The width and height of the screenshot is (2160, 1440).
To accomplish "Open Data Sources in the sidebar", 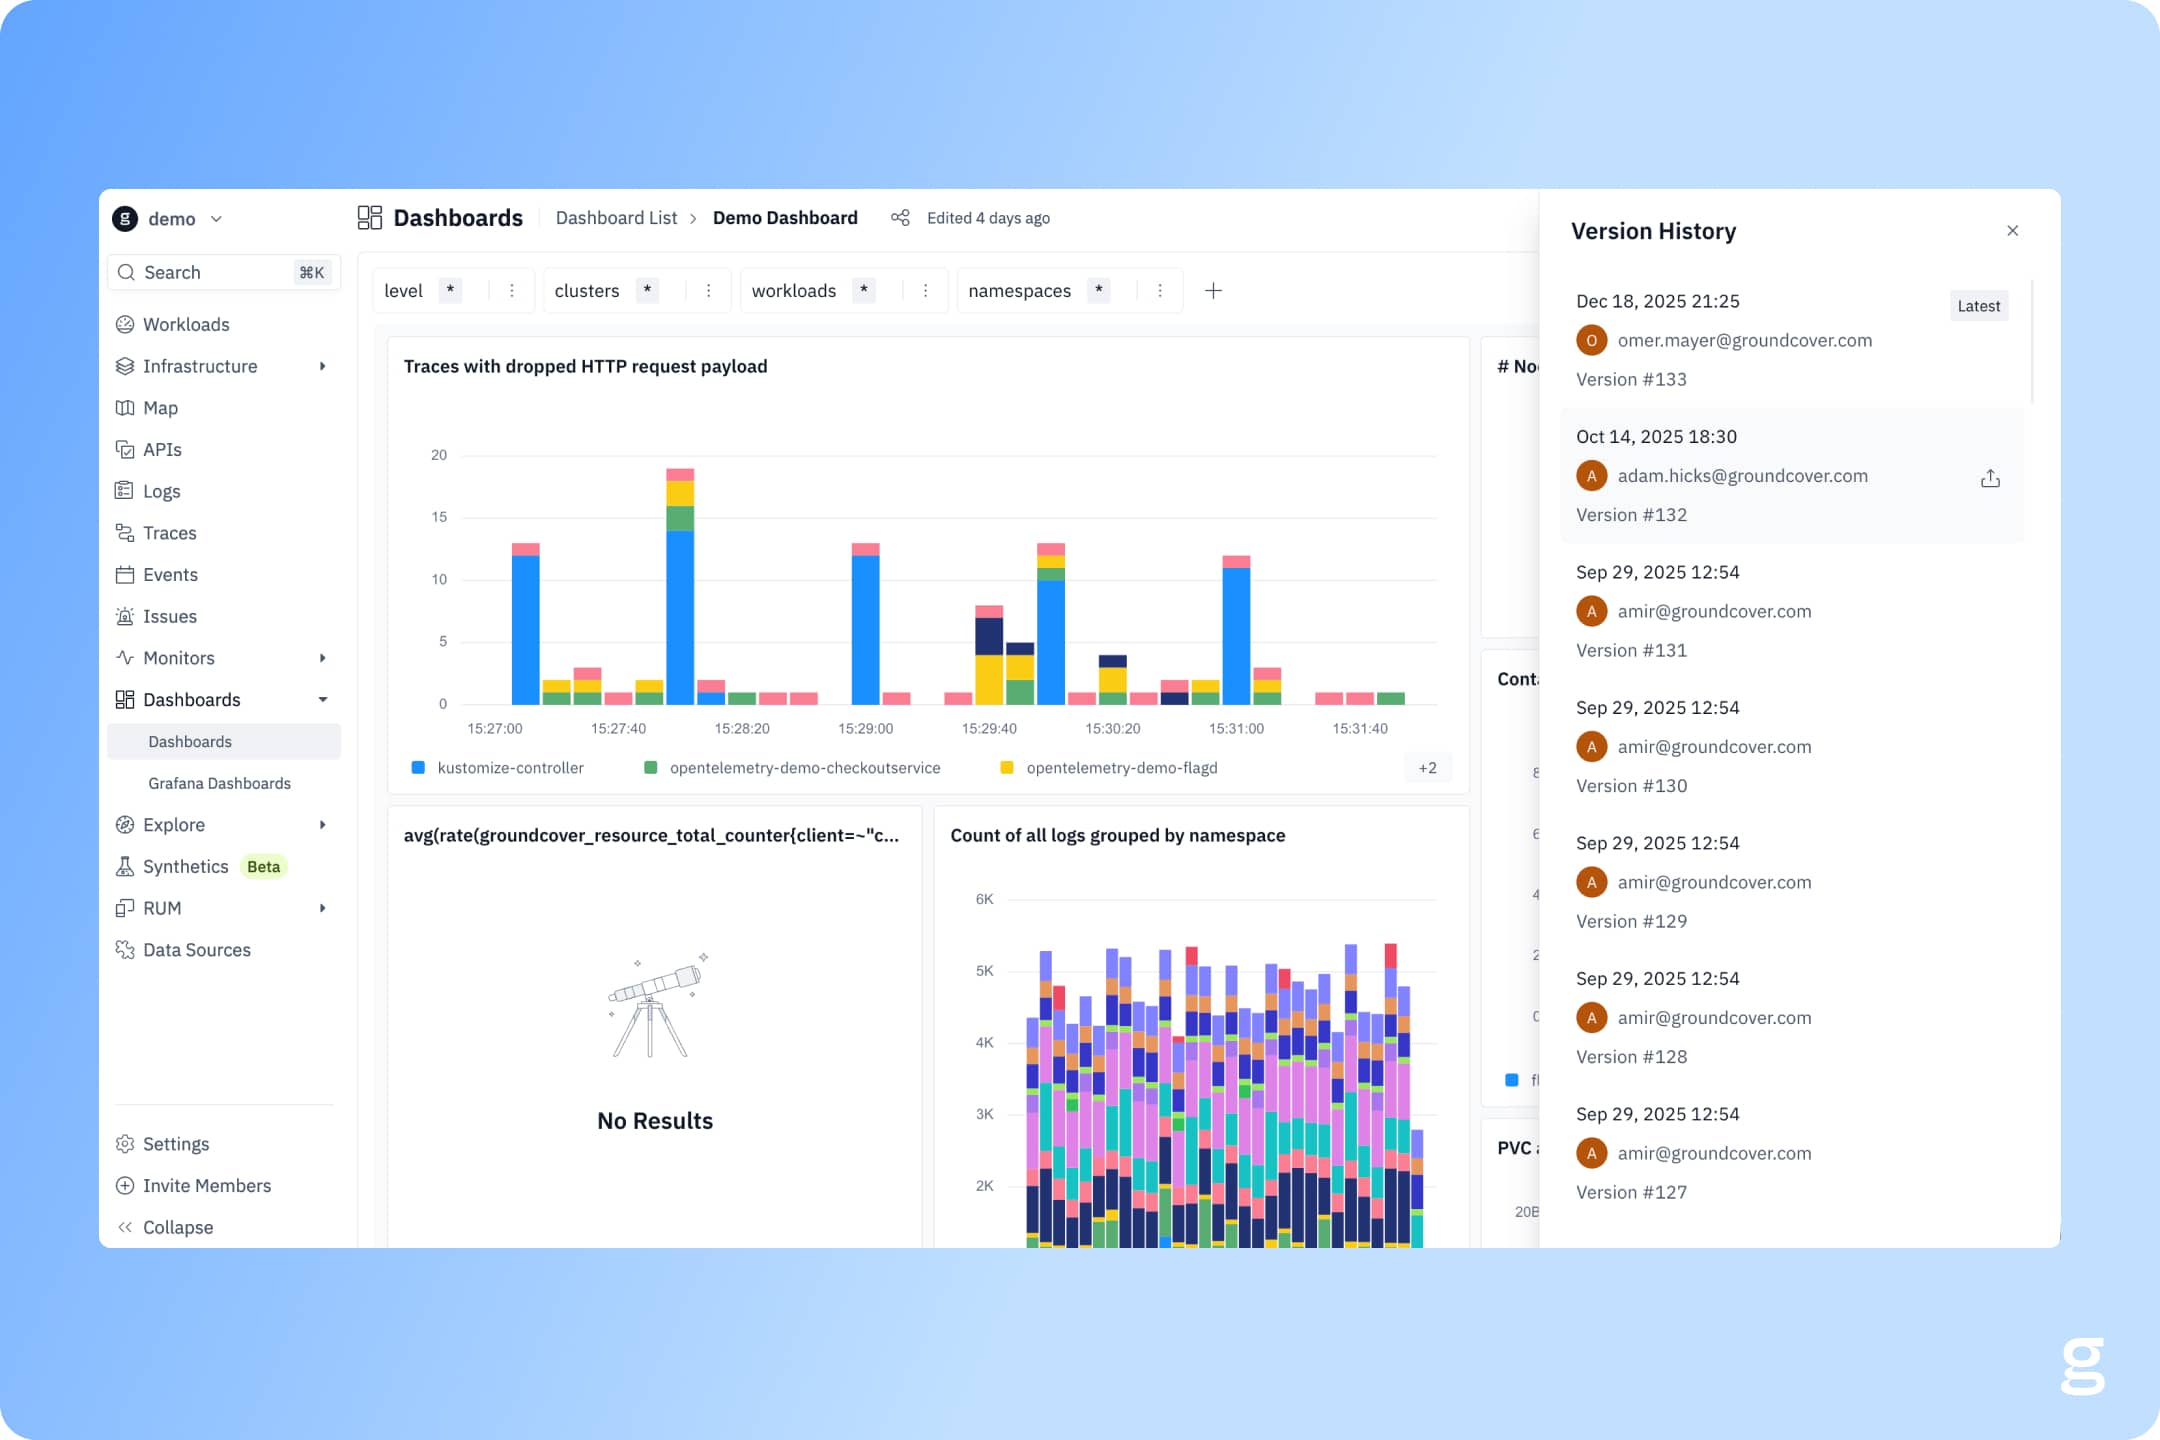I will (196, 950).
